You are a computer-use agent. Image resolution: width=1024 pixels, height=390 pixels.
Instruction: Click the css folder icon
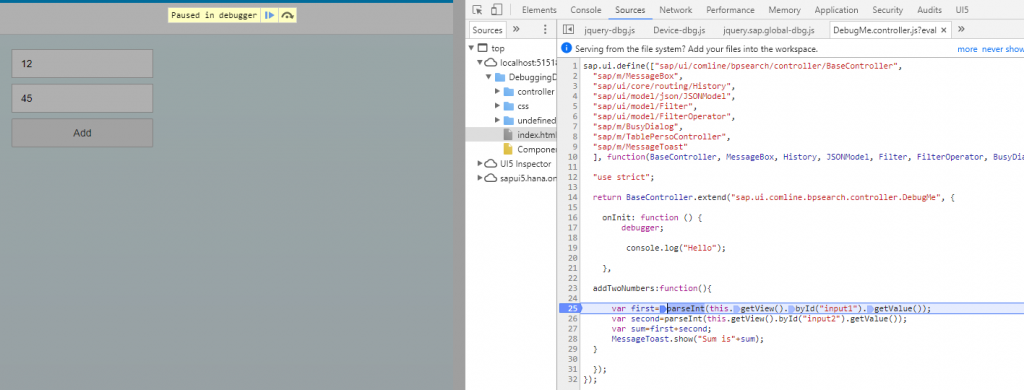click(x=509, y=106)
